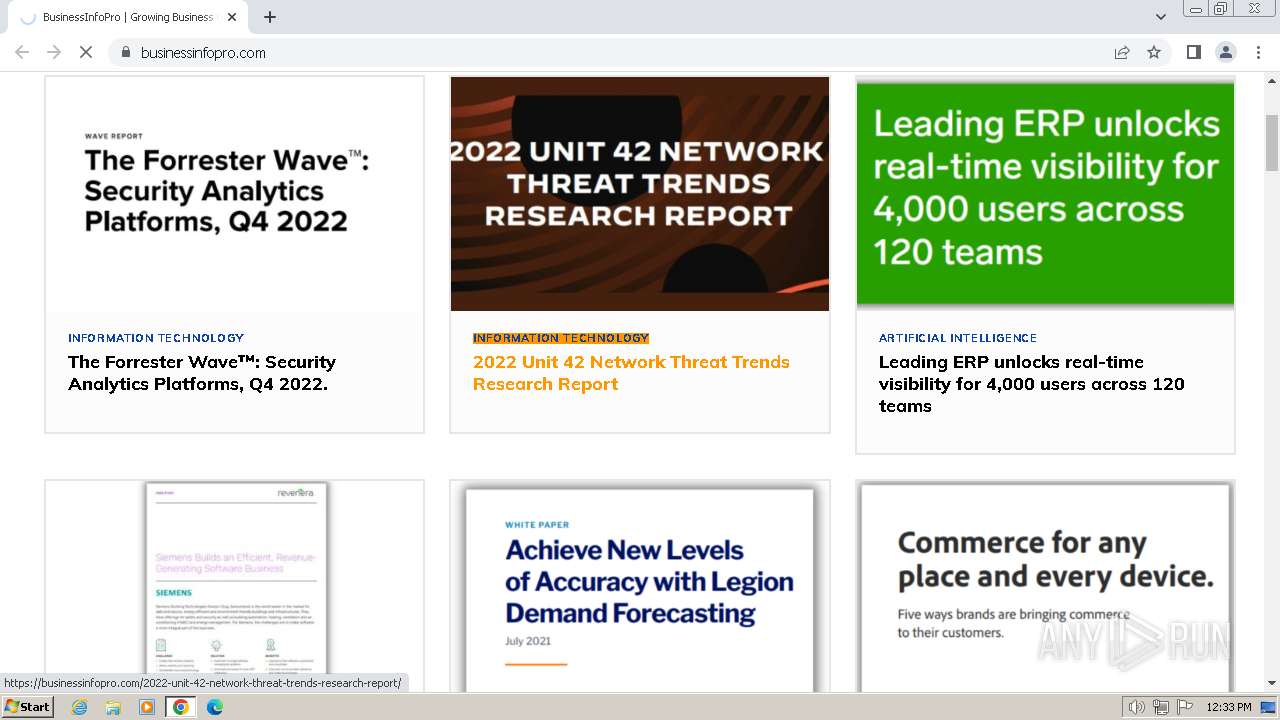
Task: Open Legion Demand Forecasting thumbnail
Action: (x=640, y=586)
